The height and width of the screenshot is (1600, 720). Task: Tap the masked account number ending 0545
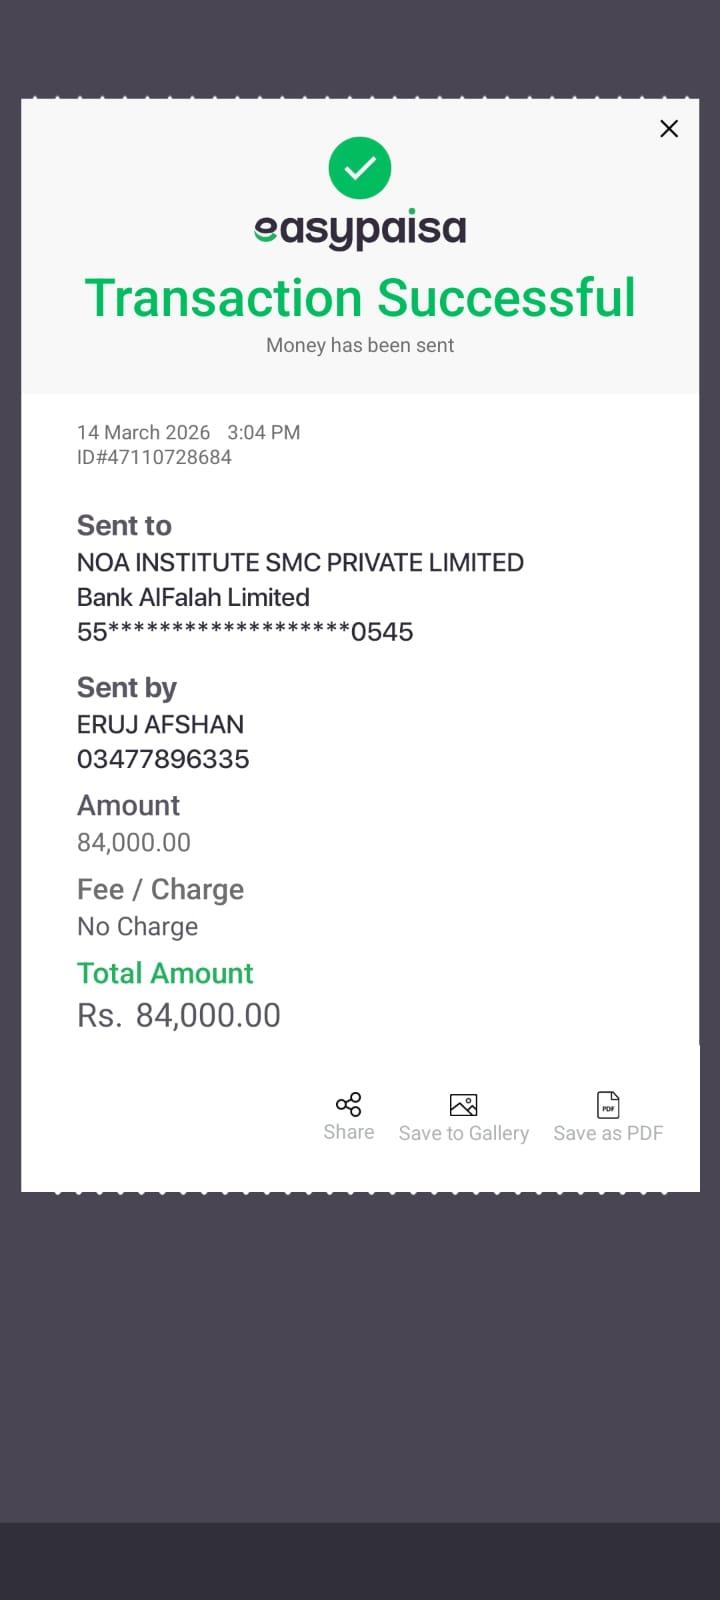click(245, 632)
